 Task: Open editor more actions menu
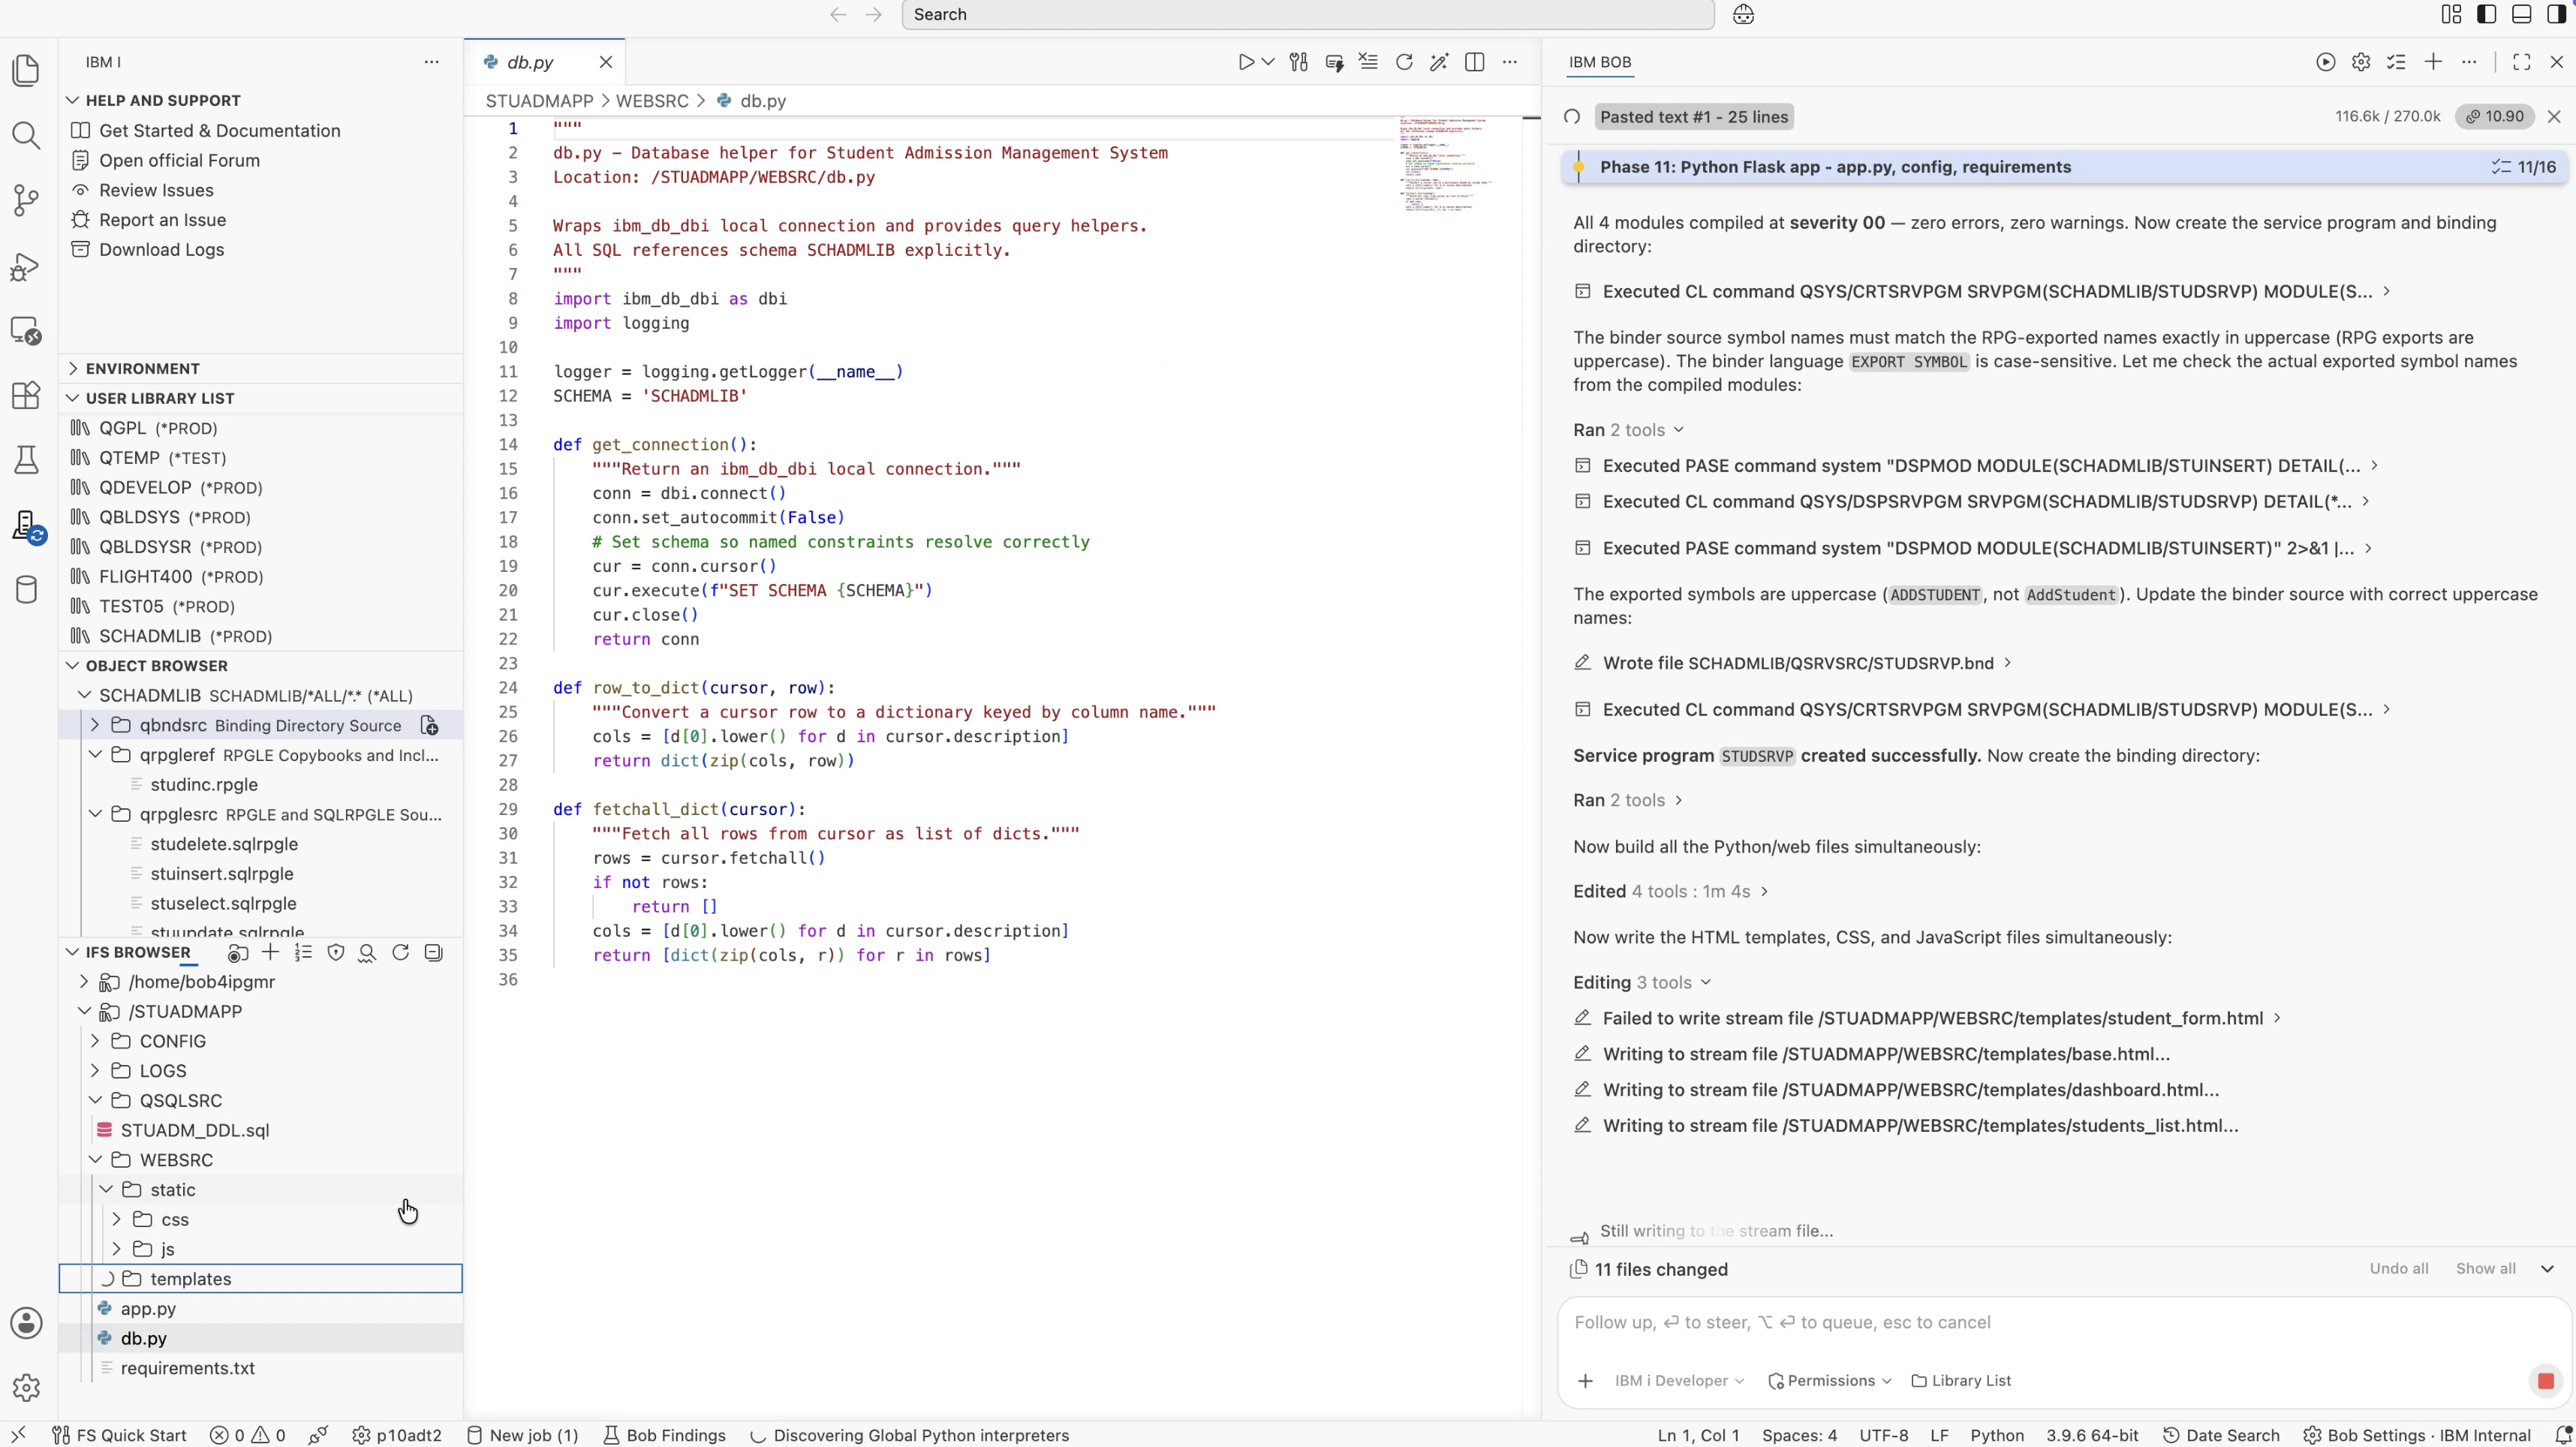click(1509, 62)
